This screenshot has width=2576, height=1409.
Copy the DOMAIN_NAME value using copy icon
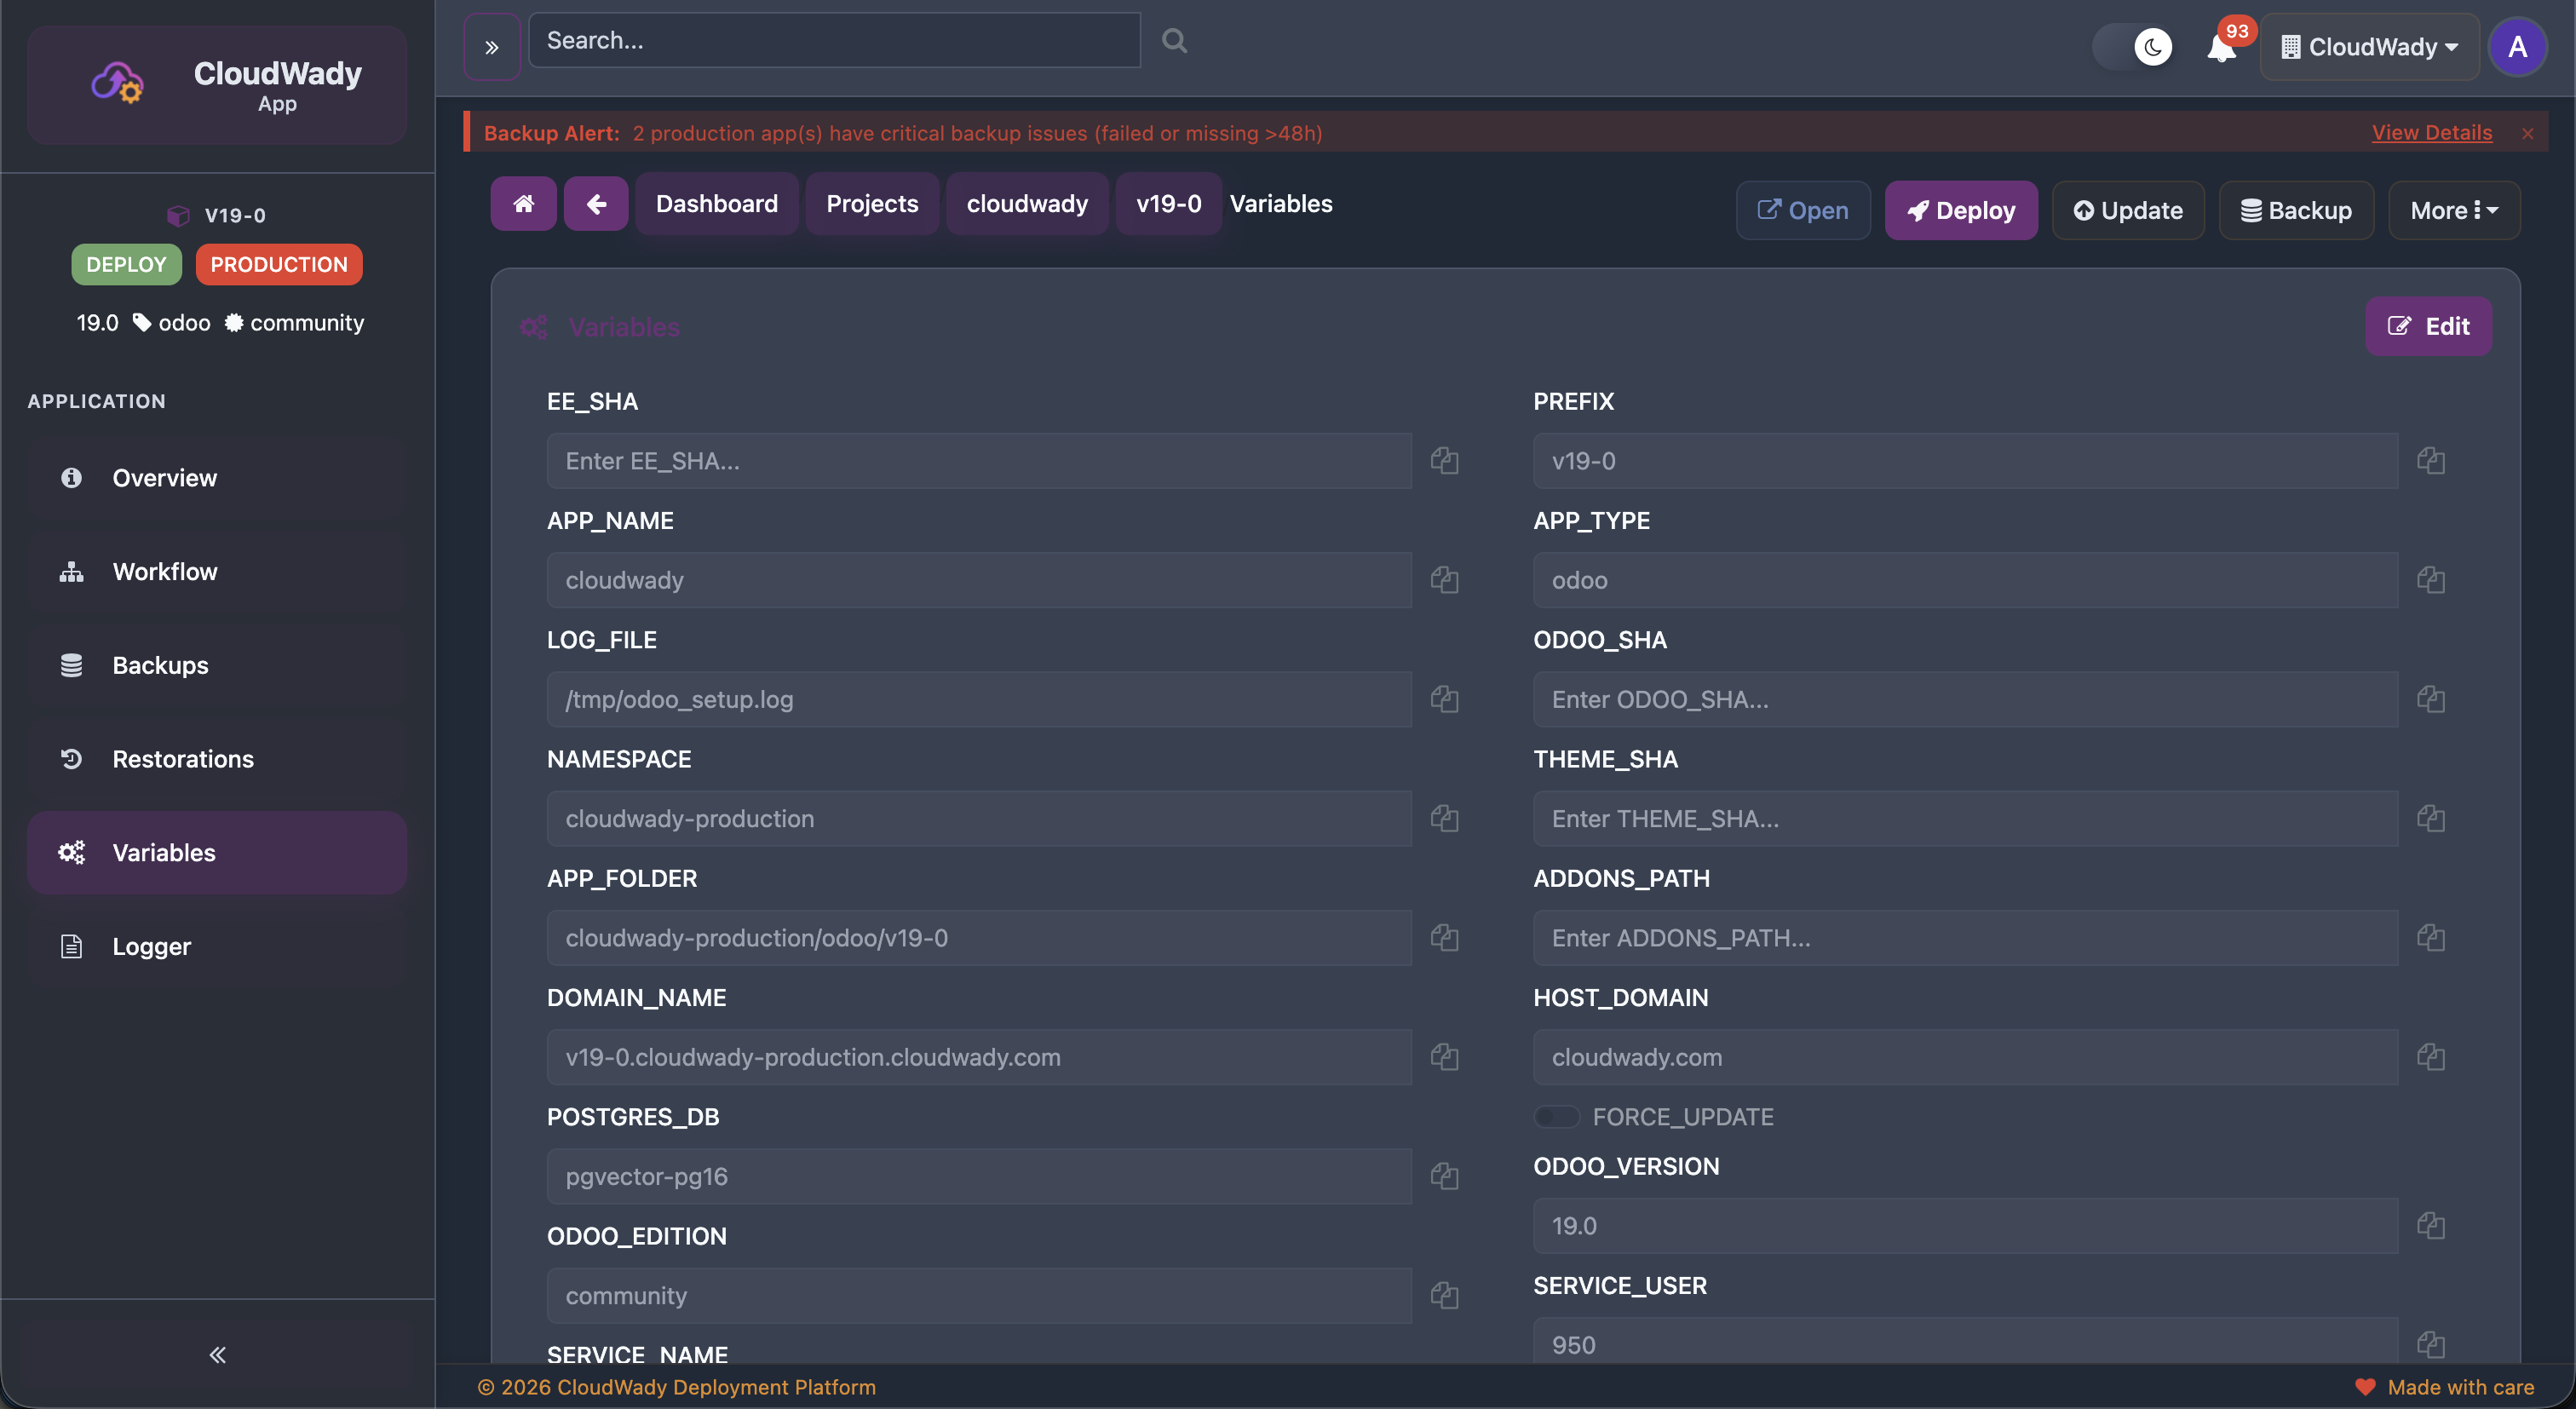pyautogui.click(x=1444, y=1057)
